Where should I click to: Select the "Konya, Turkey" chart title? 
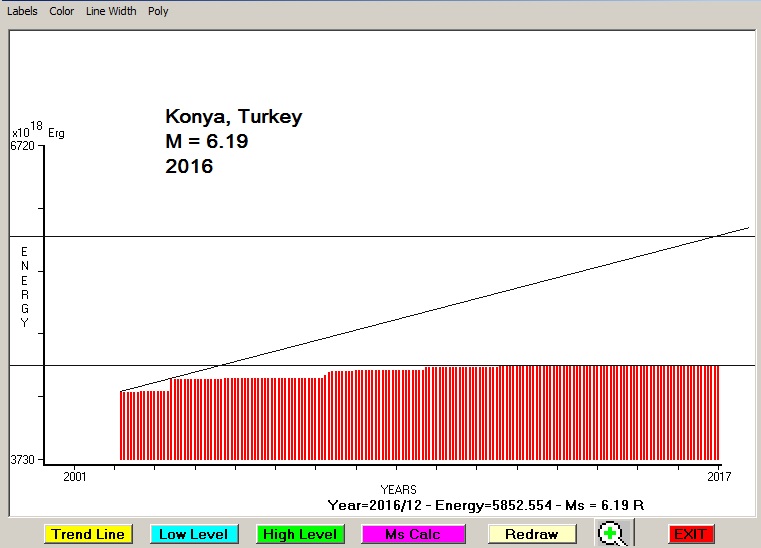(233, 117)
